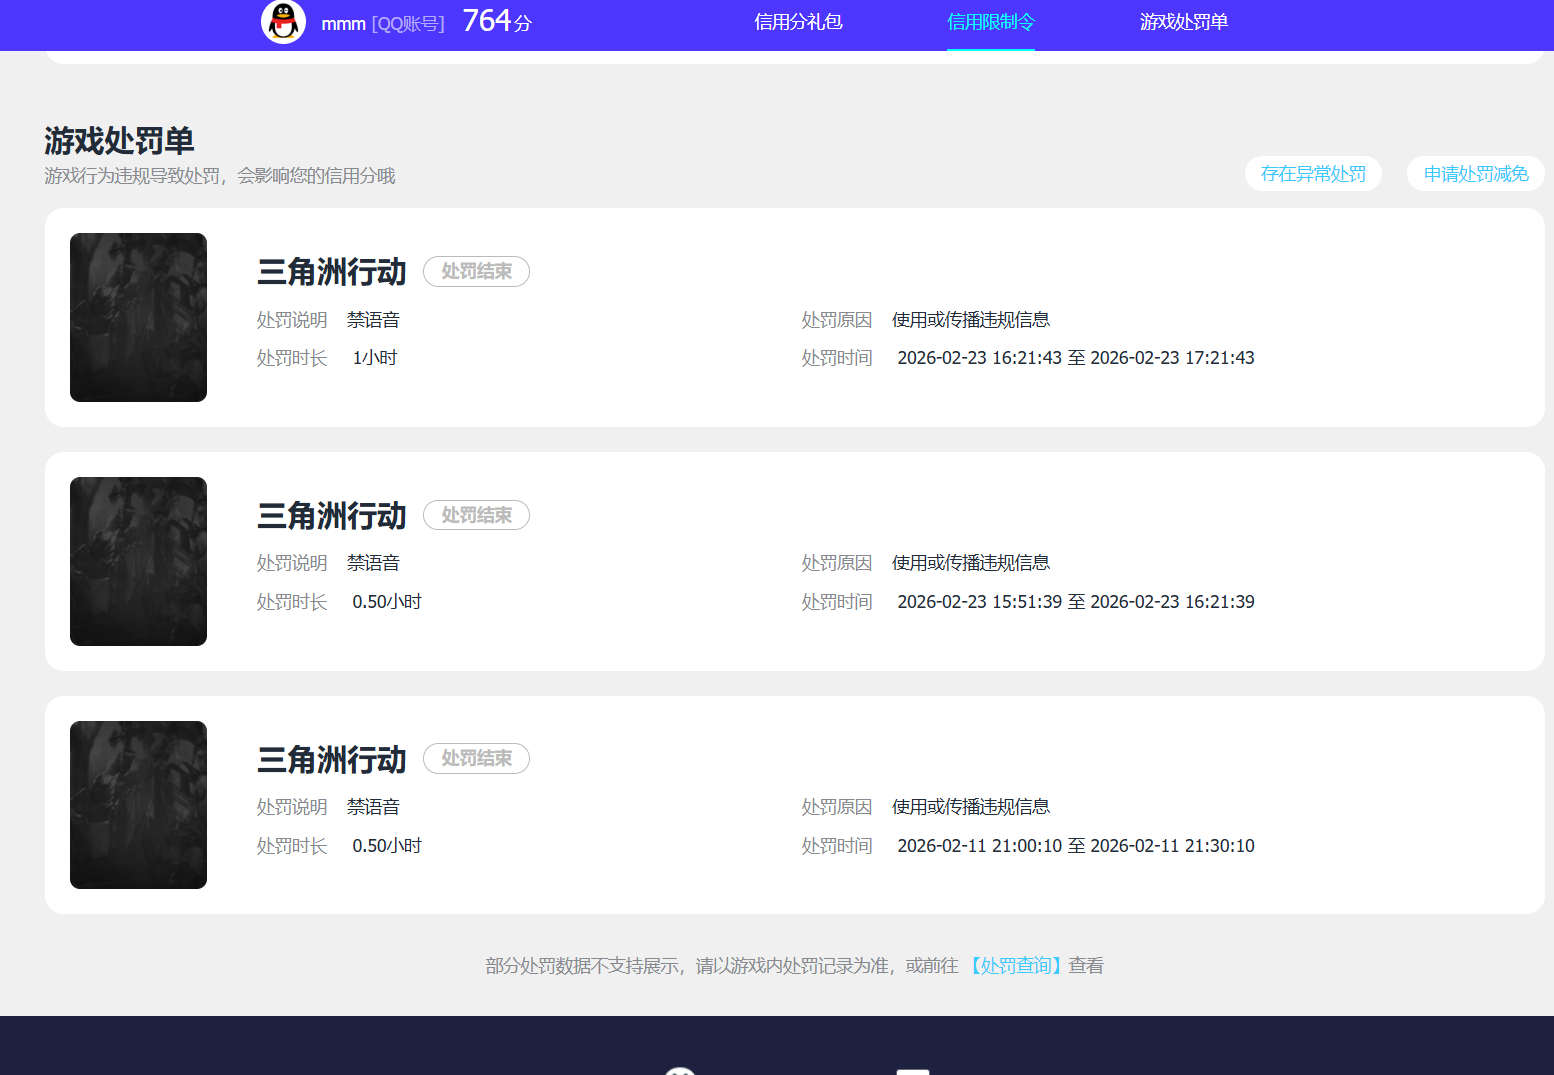Click the 三角洲行动 title on the 1小时 card
The image size is (1554, 1075).
coord(331,272)
